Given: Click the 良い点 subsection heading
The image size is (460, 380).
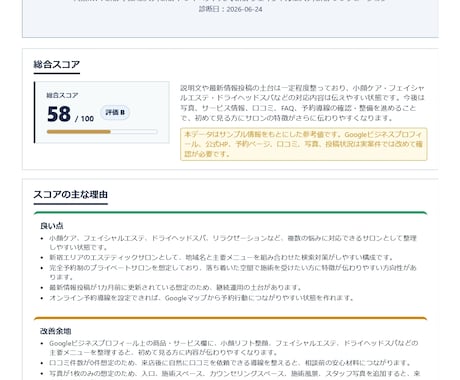Looking at the screenshot, I should 52,226.
